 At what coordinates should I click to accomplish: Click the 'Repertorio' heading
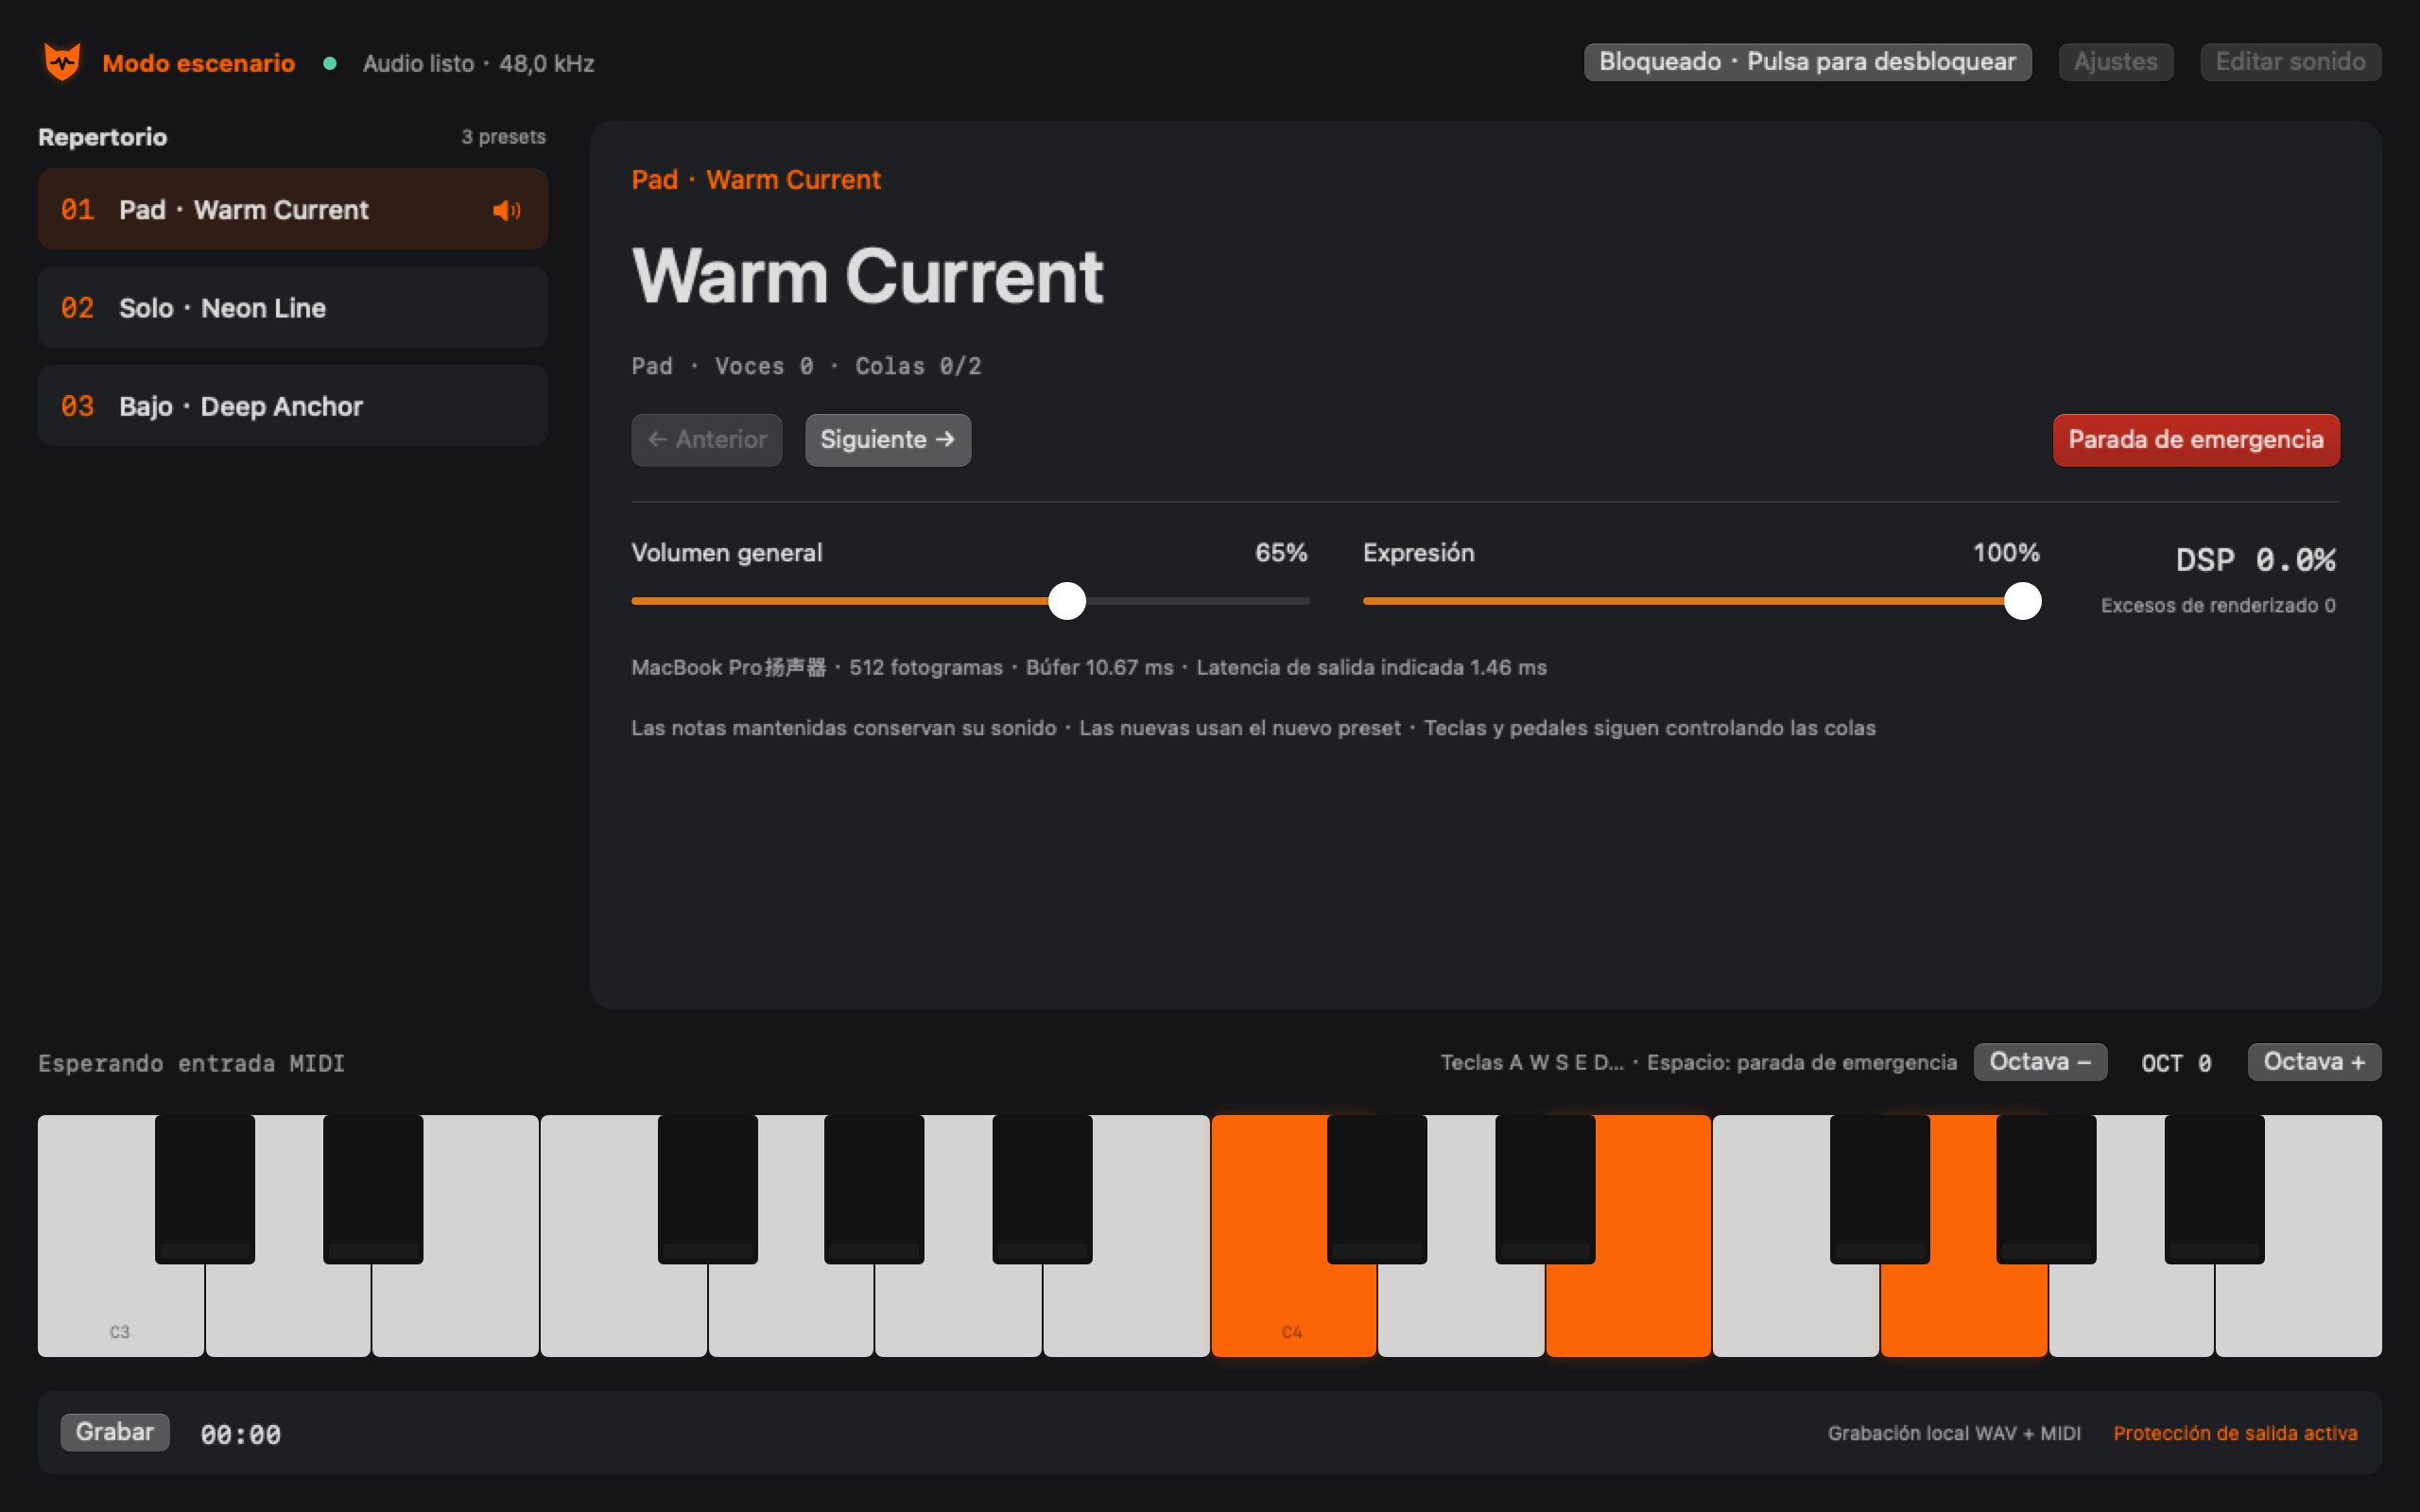coord(102,137)
